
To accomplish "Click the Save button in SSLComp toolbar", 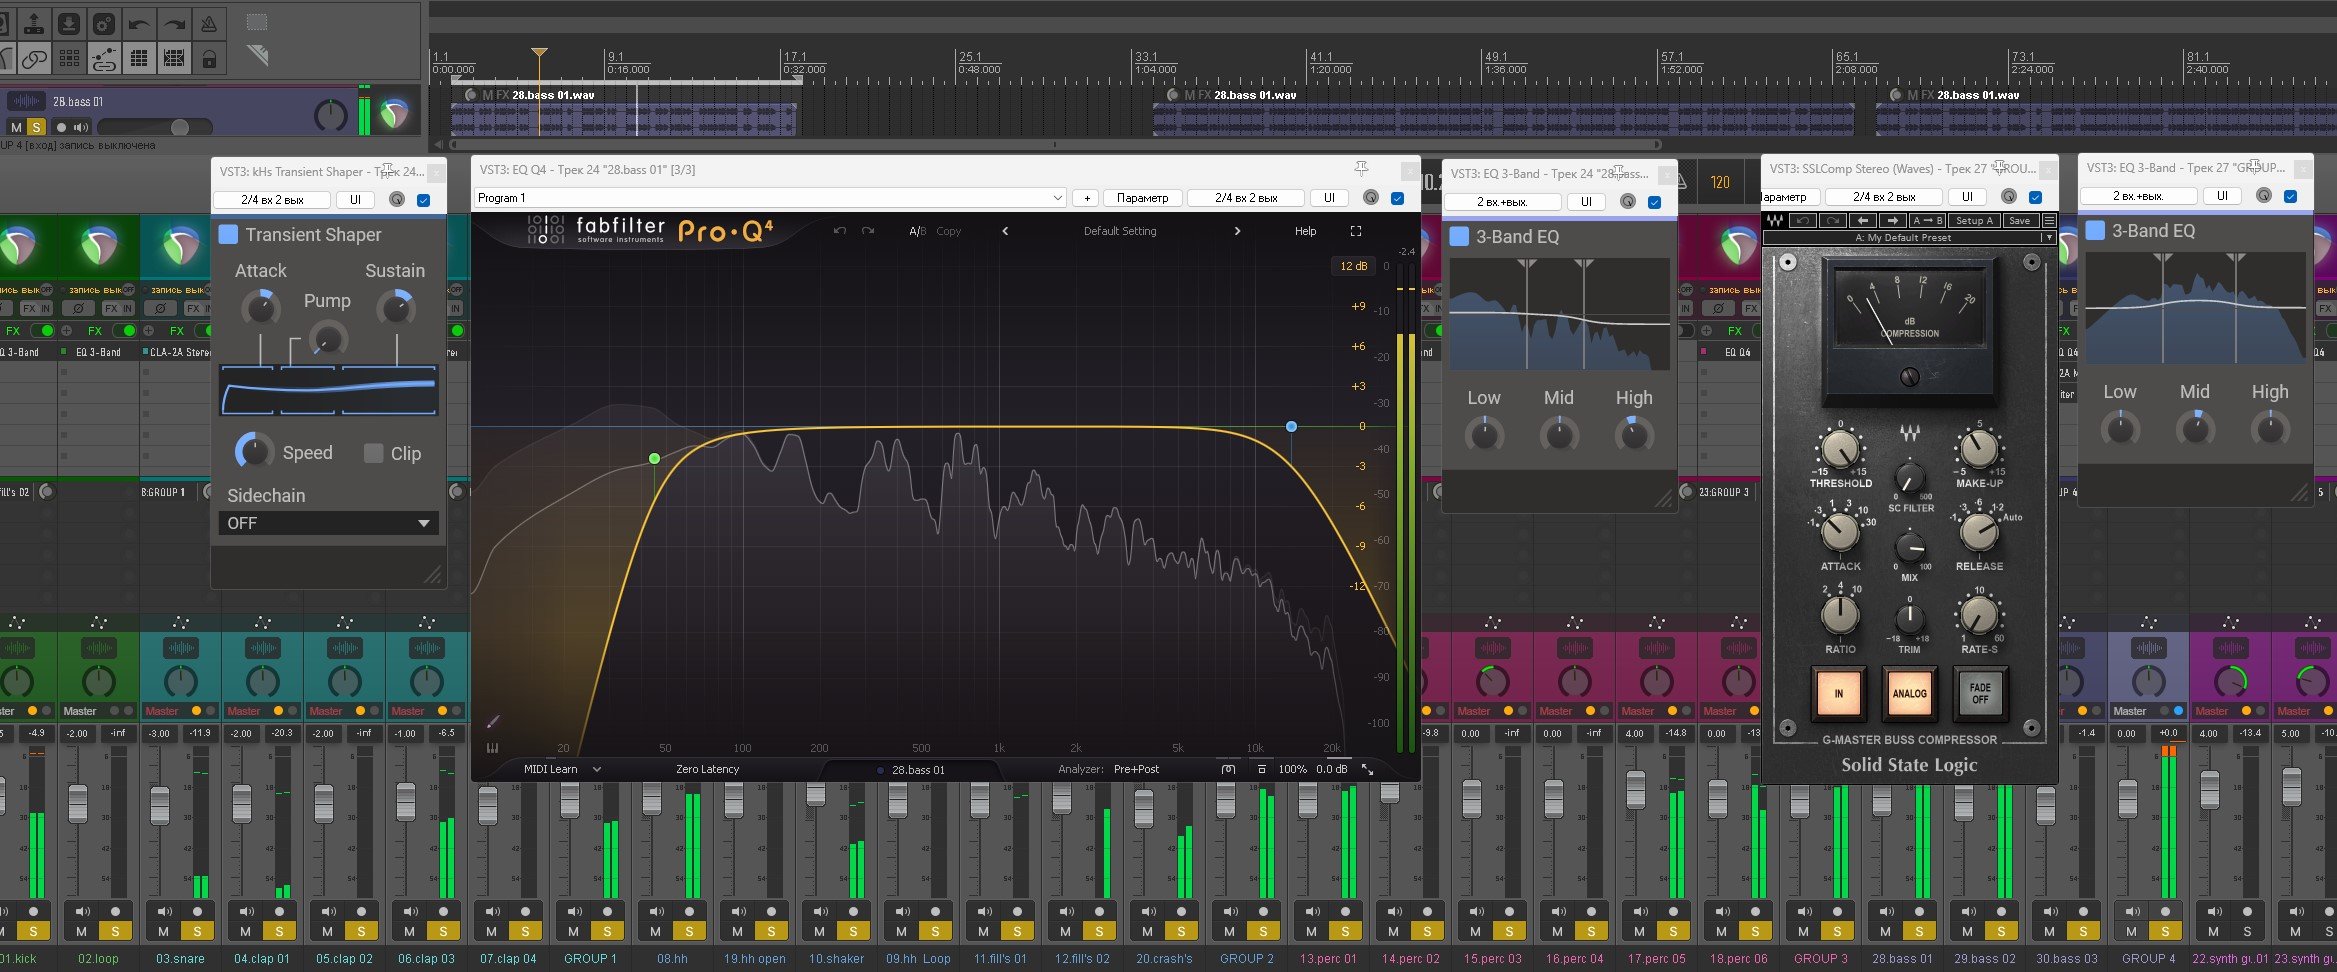I will [2019, 221].
